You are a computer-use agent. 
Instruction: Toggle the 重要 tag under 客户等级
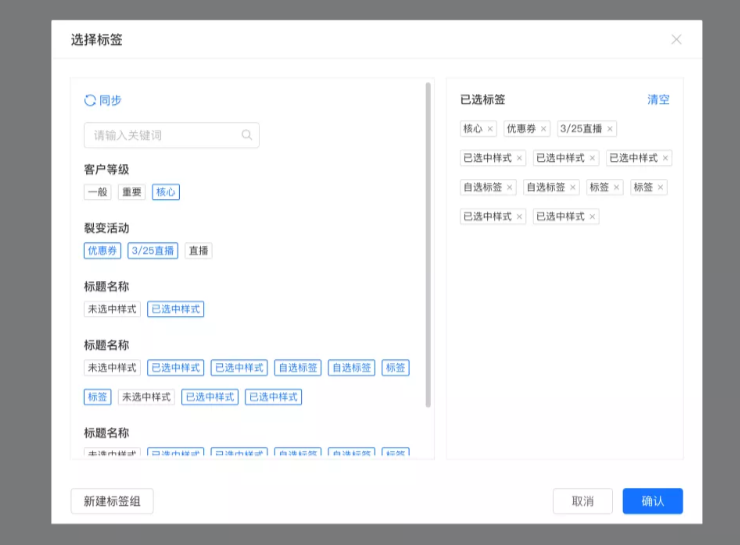(x=132, y=192)
